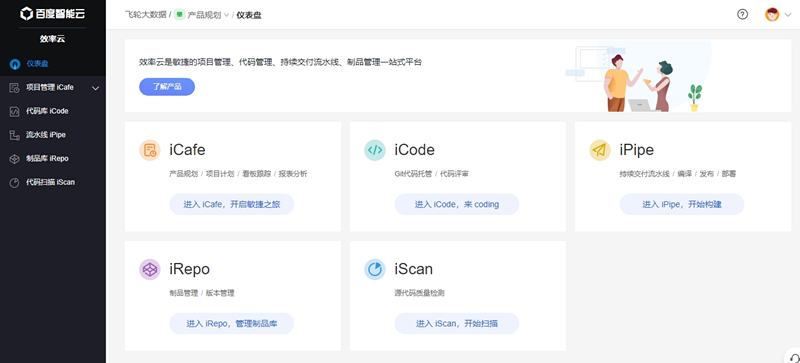This screenshot has width=800, height=363.
Task: Click the 流水线 iPipe sidebar icon
Action: tap(15, 135)
